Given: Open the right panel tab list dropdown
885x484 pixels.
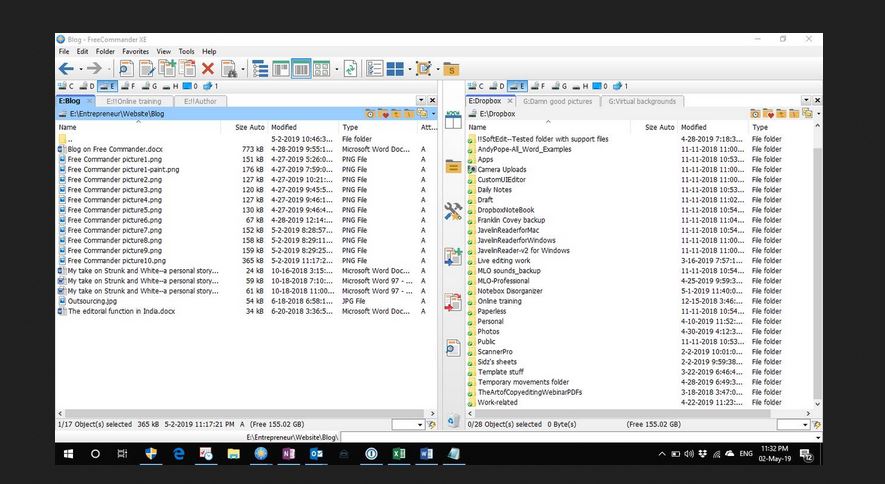Looking at the screenshot, I should point(806,100).
